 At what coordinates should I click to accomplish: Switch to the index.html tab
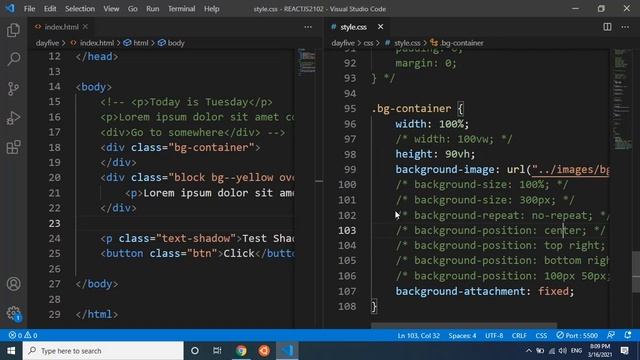tap(61, 27)
